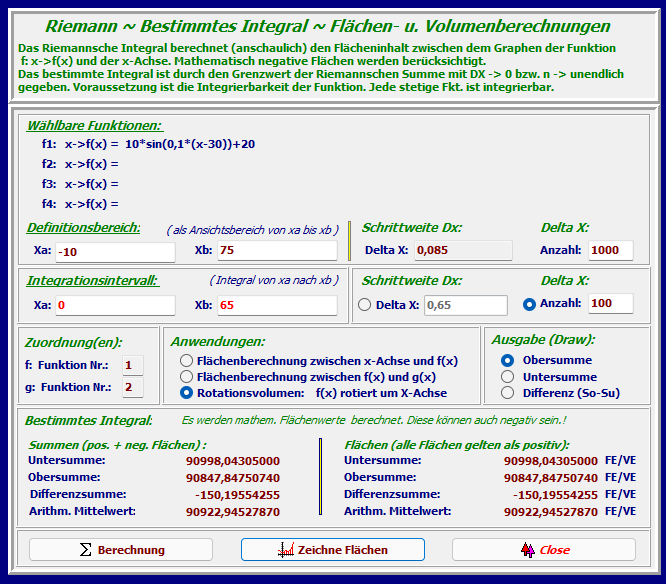Select the Anzahl radio button for integration
The height and width of the screenshot is (584, 666).
coord(529,304)
